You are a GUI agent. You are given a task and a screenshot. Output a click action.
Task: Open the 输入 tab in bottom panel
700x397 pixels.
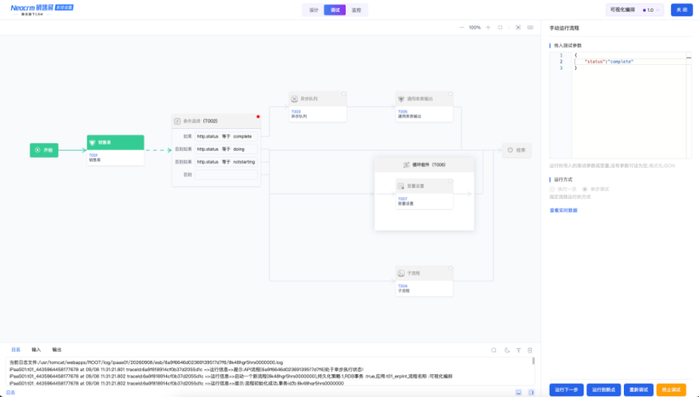(36, 350)
